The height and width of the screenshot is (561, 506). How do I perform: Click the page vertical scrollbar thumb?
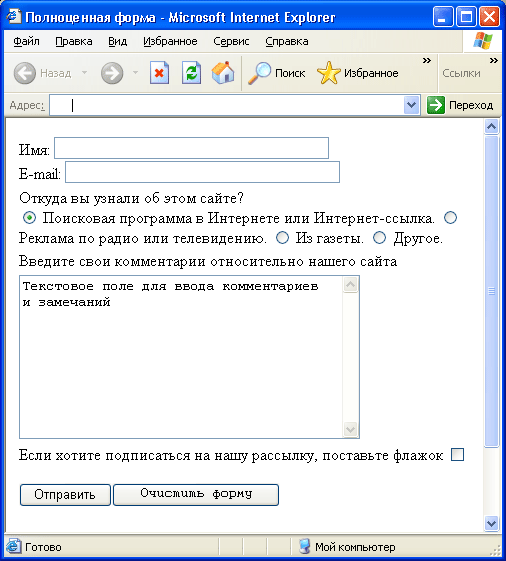(492, 291)
